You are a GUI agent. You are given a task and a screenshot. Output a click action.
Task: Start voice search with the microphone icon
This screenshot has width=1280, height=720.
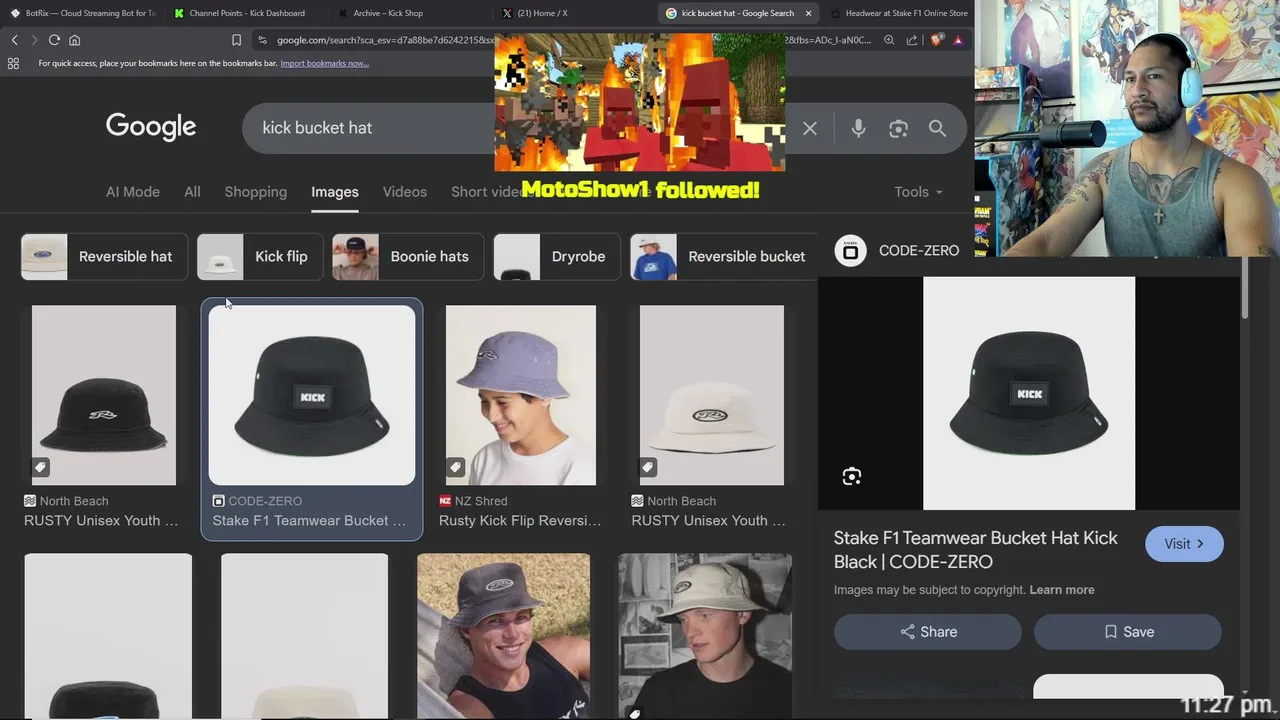[858, 128]
